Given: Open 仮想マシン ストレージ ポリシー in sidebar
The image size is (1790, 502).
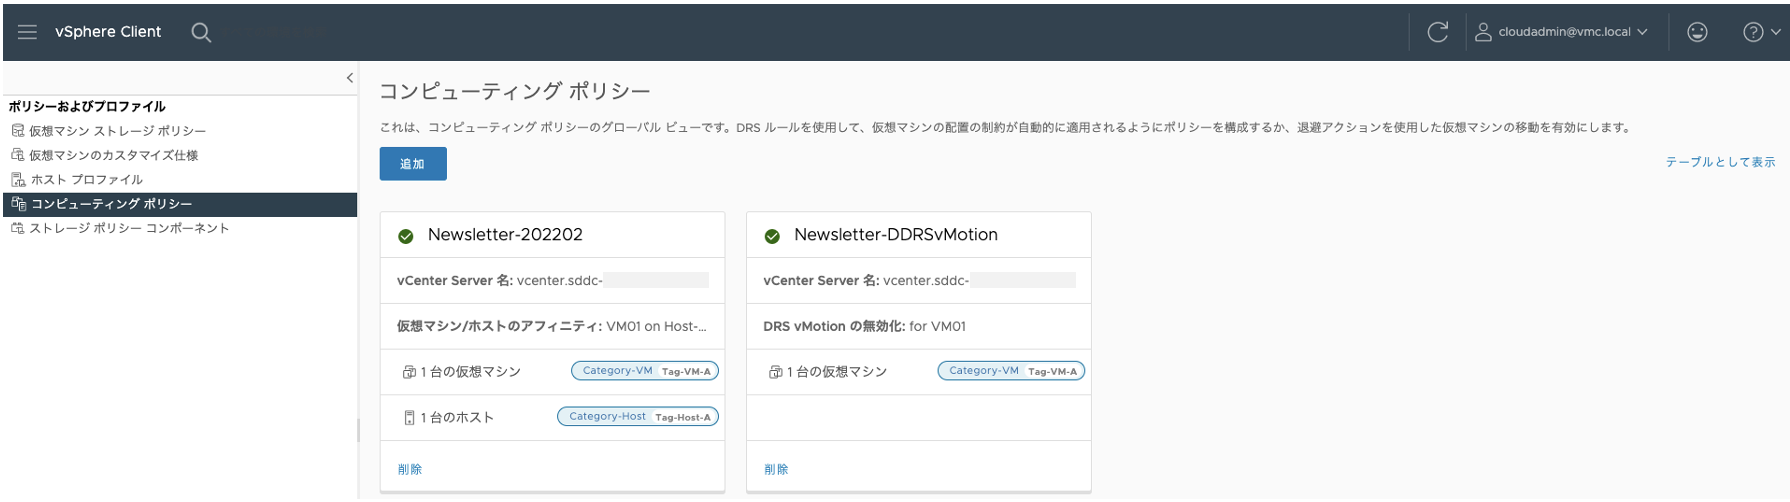Looking at the screenshot, I should click(x=117, y=131).
